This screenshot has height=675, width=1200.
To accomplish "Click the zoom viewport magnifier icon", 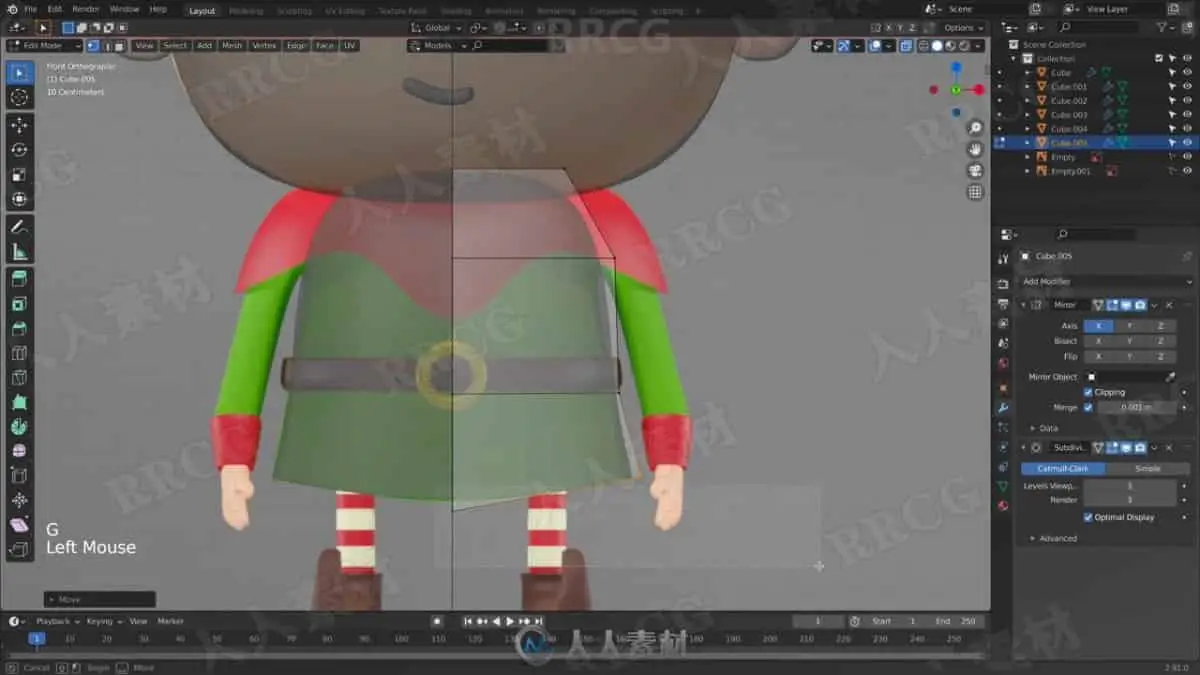I will (x=975, y=128).
